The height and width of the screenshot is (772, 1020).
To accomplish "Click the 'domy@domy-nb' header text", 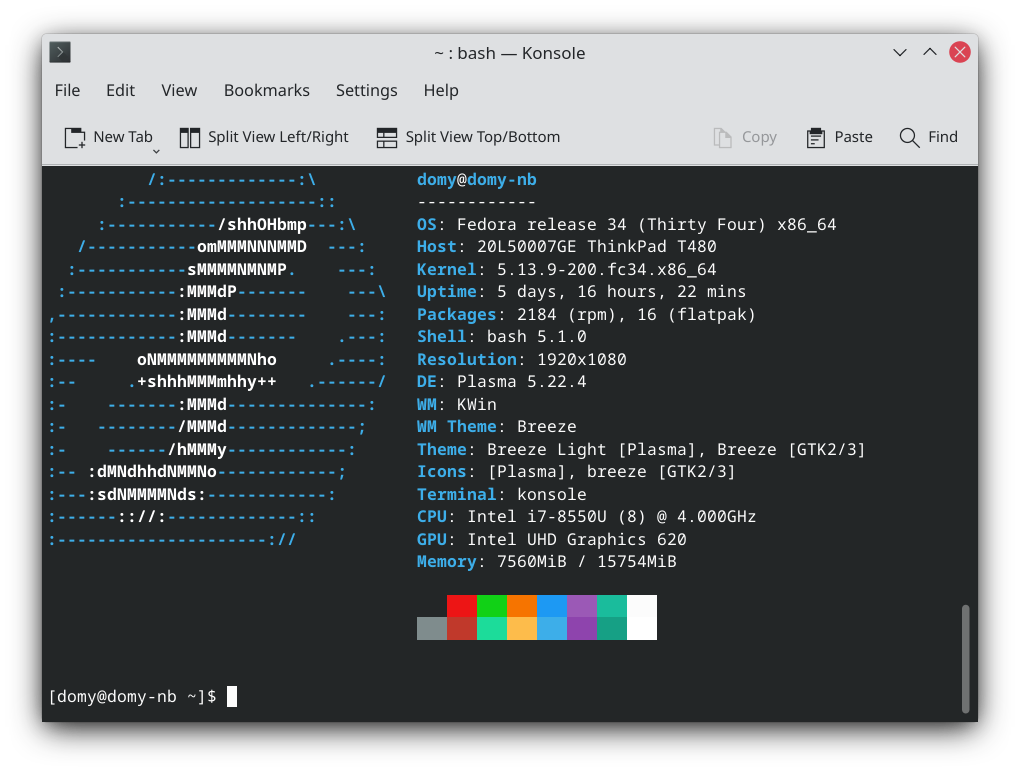I will point(477,180).
